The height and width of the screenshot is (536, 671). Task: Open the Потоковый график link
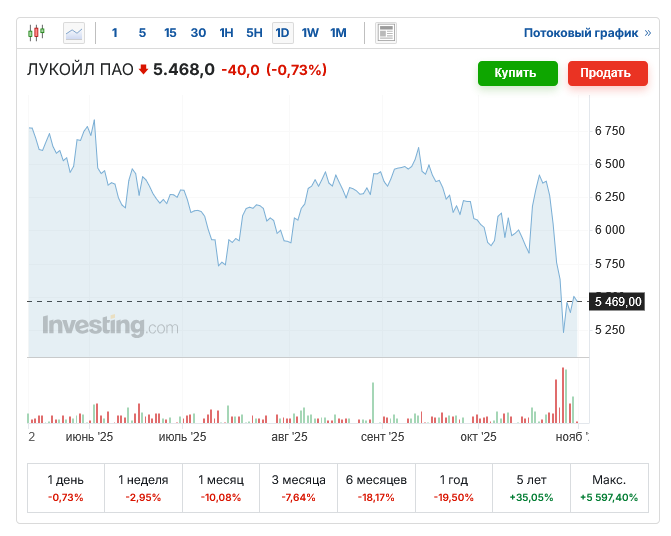(580, 33)
